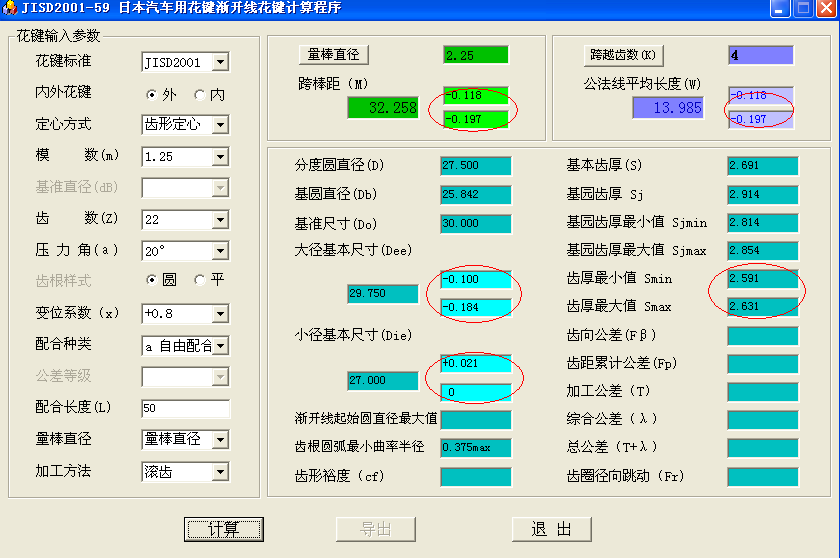Image resolution: width=840 pixels, height=558 pixels.
Task: Click the 基园齿厚 Sj value 2.914
Action: coord(763,194)
